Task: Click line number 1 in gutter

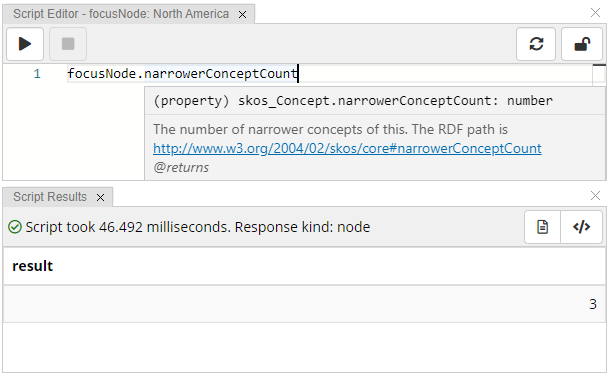Action: pos(37,74)
